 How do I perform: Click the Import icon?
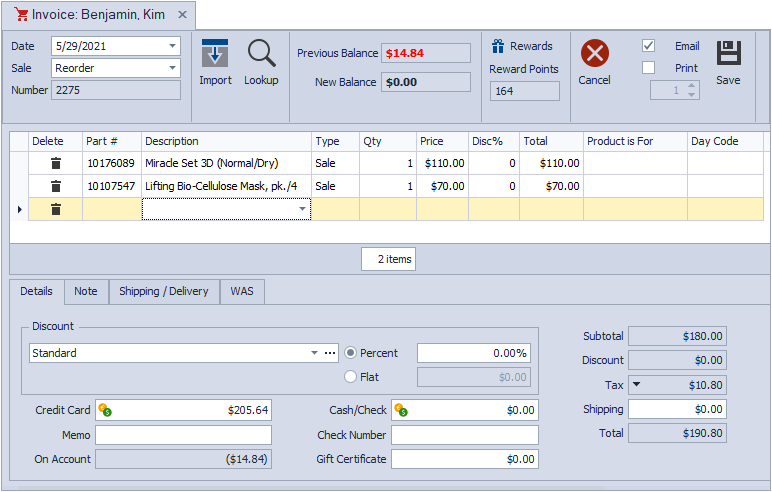215,53
